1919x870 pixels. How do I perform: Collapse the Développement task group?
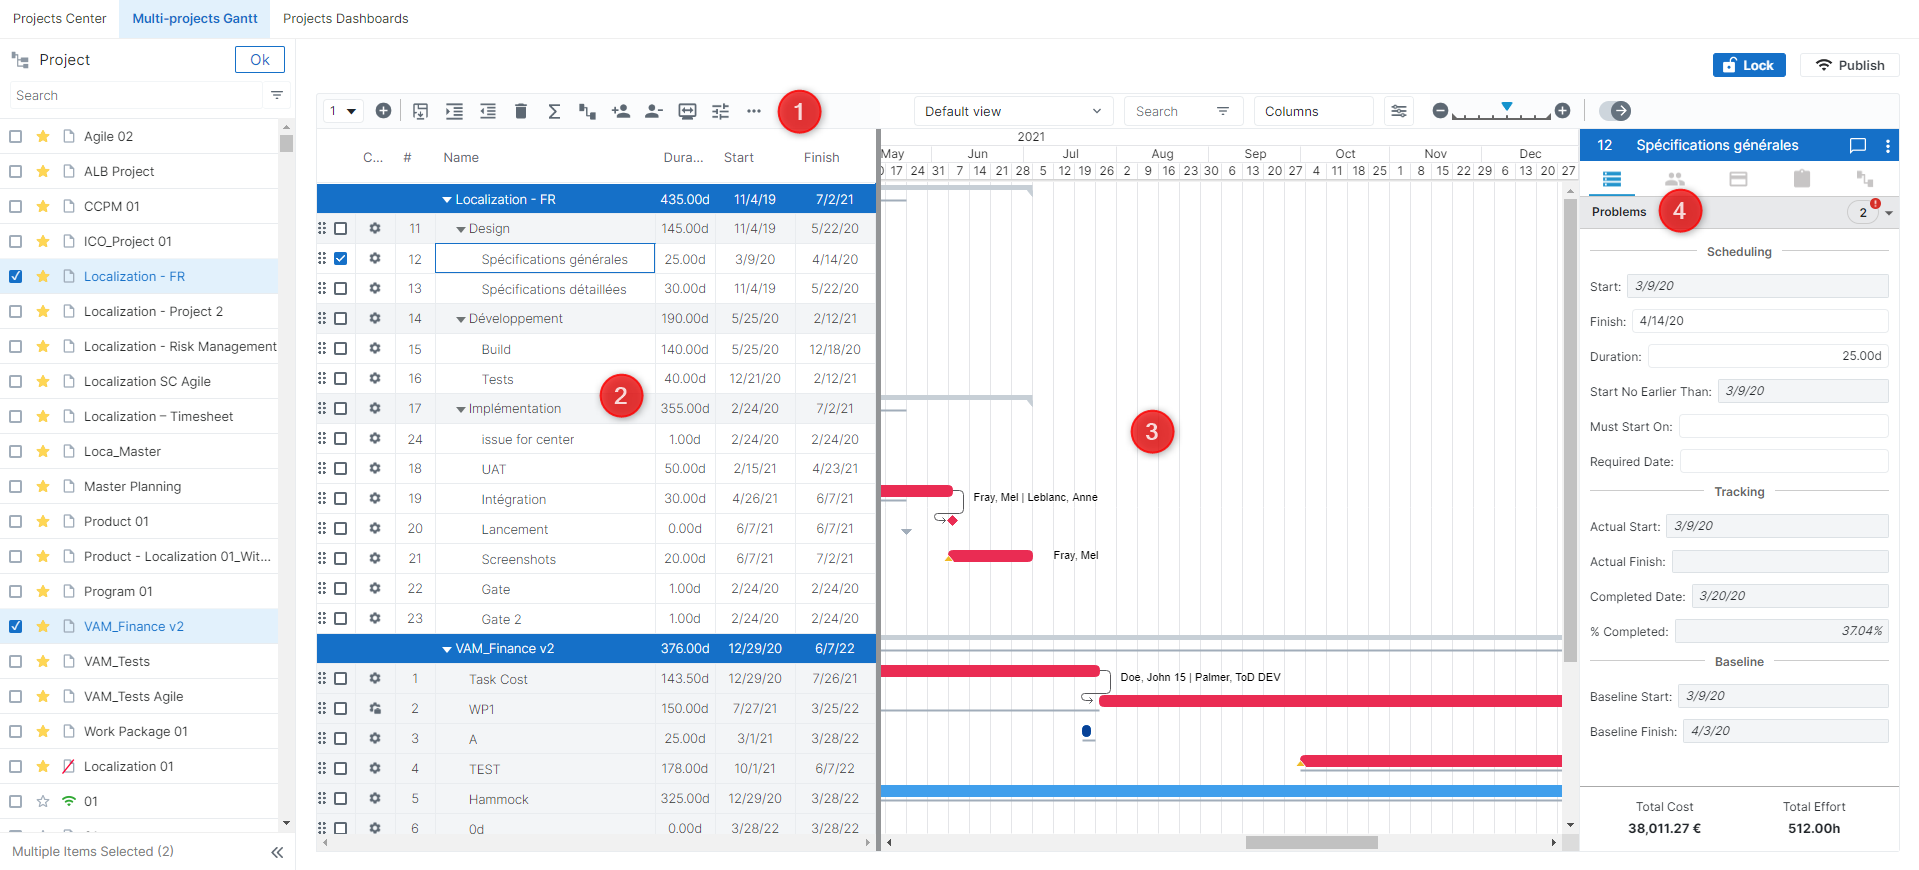click(461, 319)
